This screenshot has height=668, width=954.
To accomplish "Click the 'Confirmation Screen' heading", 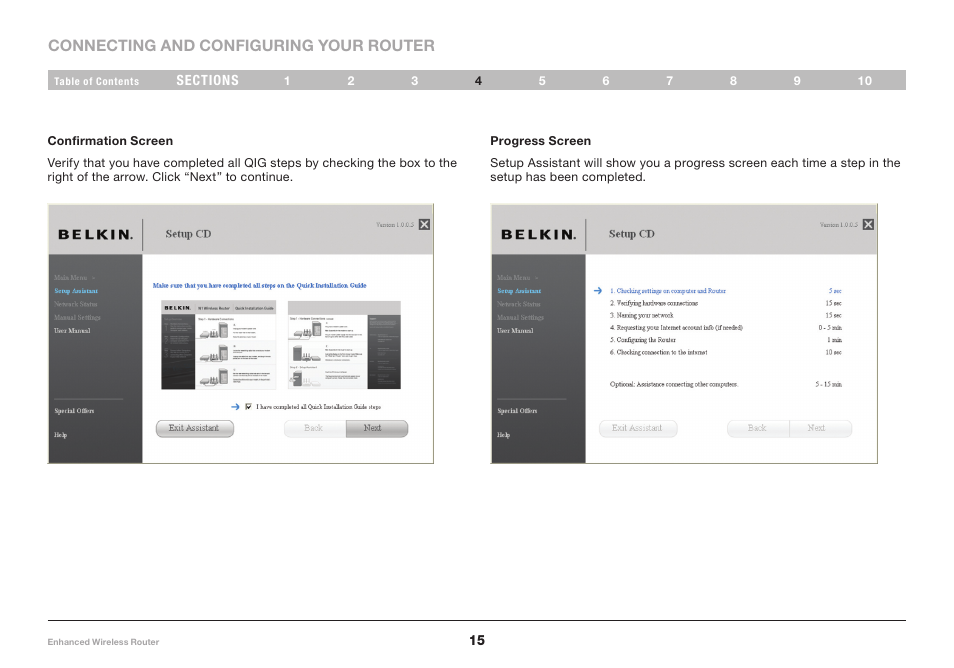I will point(110,141).
